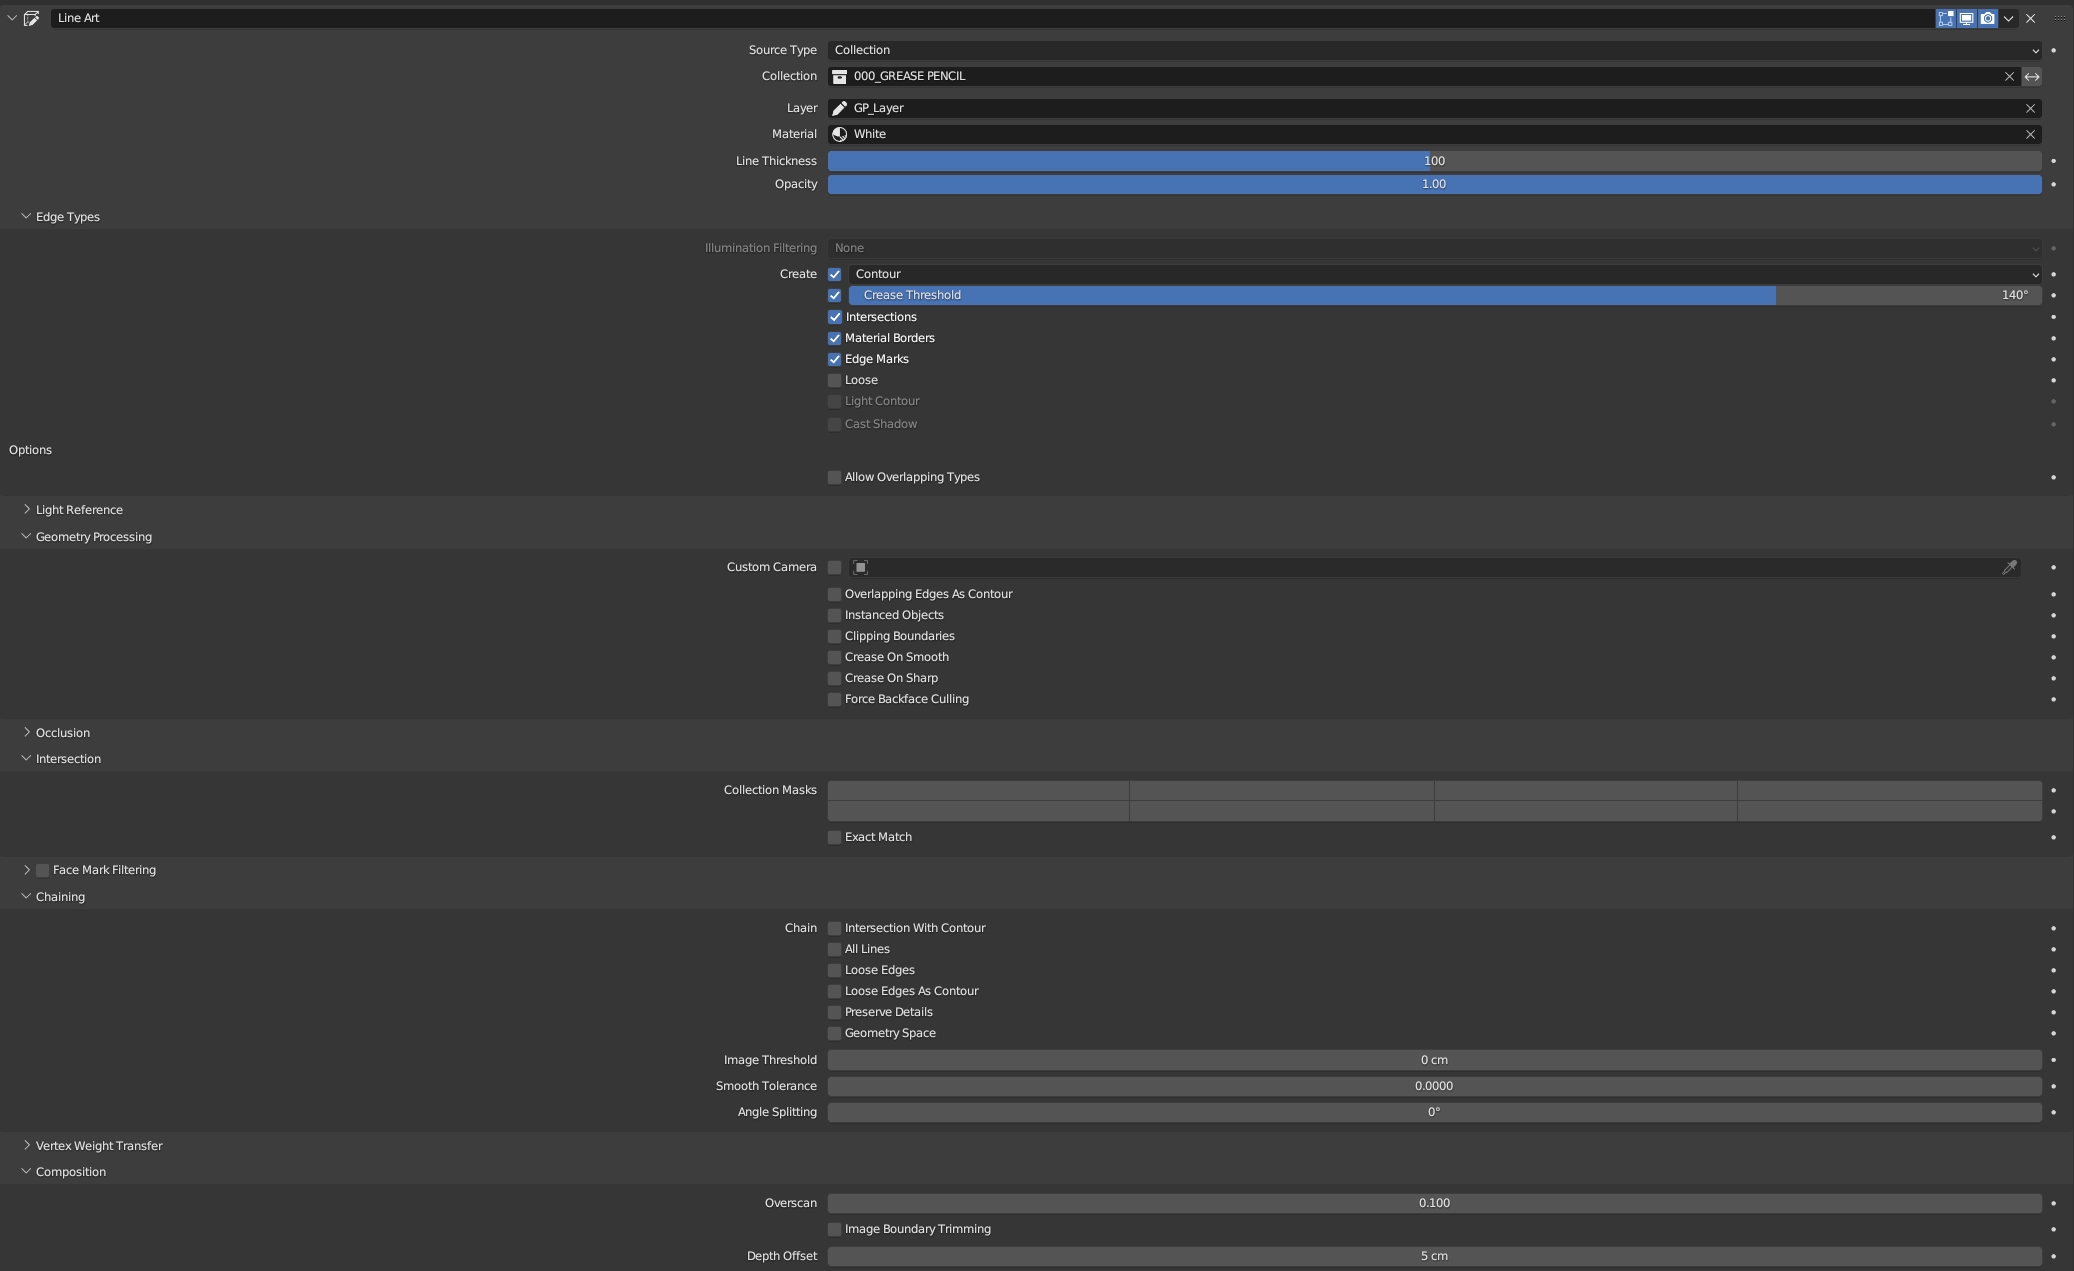Click the Chaining section label
Image resolution: width=2074 pixels, height=1271 pixels.
point(59,896)
